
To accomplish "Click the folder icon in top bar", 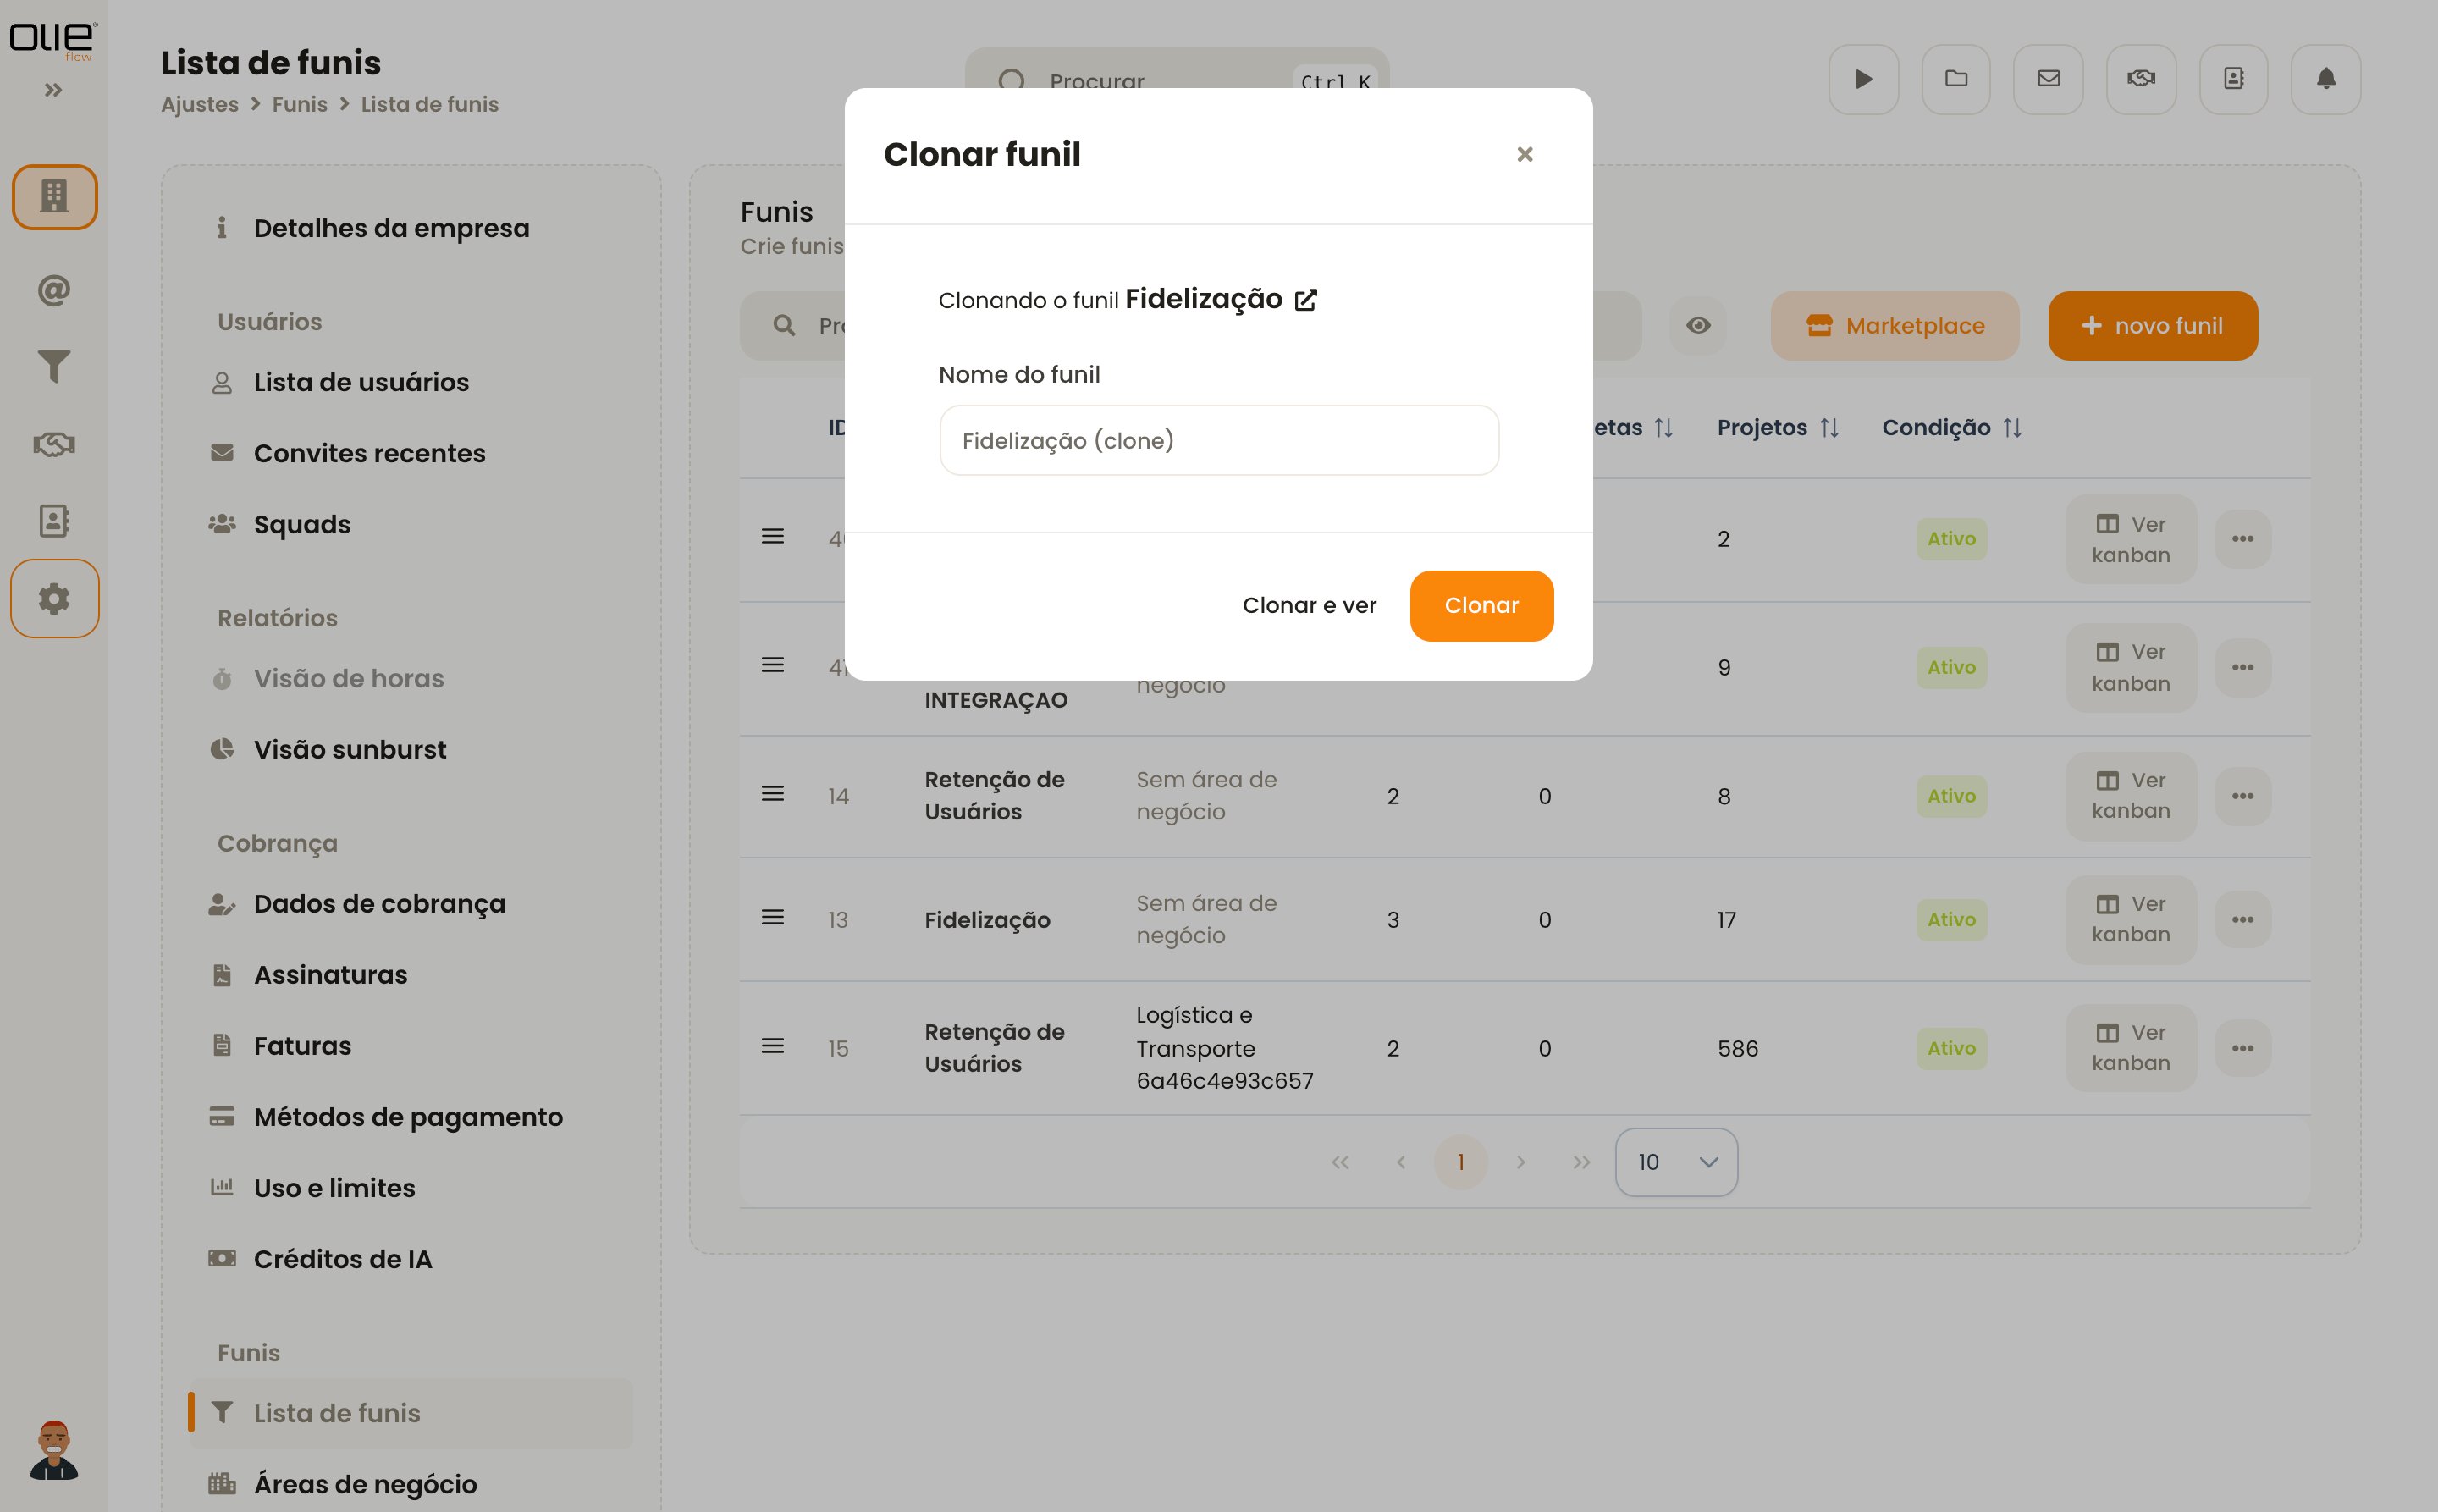I will pos(1956,79).
